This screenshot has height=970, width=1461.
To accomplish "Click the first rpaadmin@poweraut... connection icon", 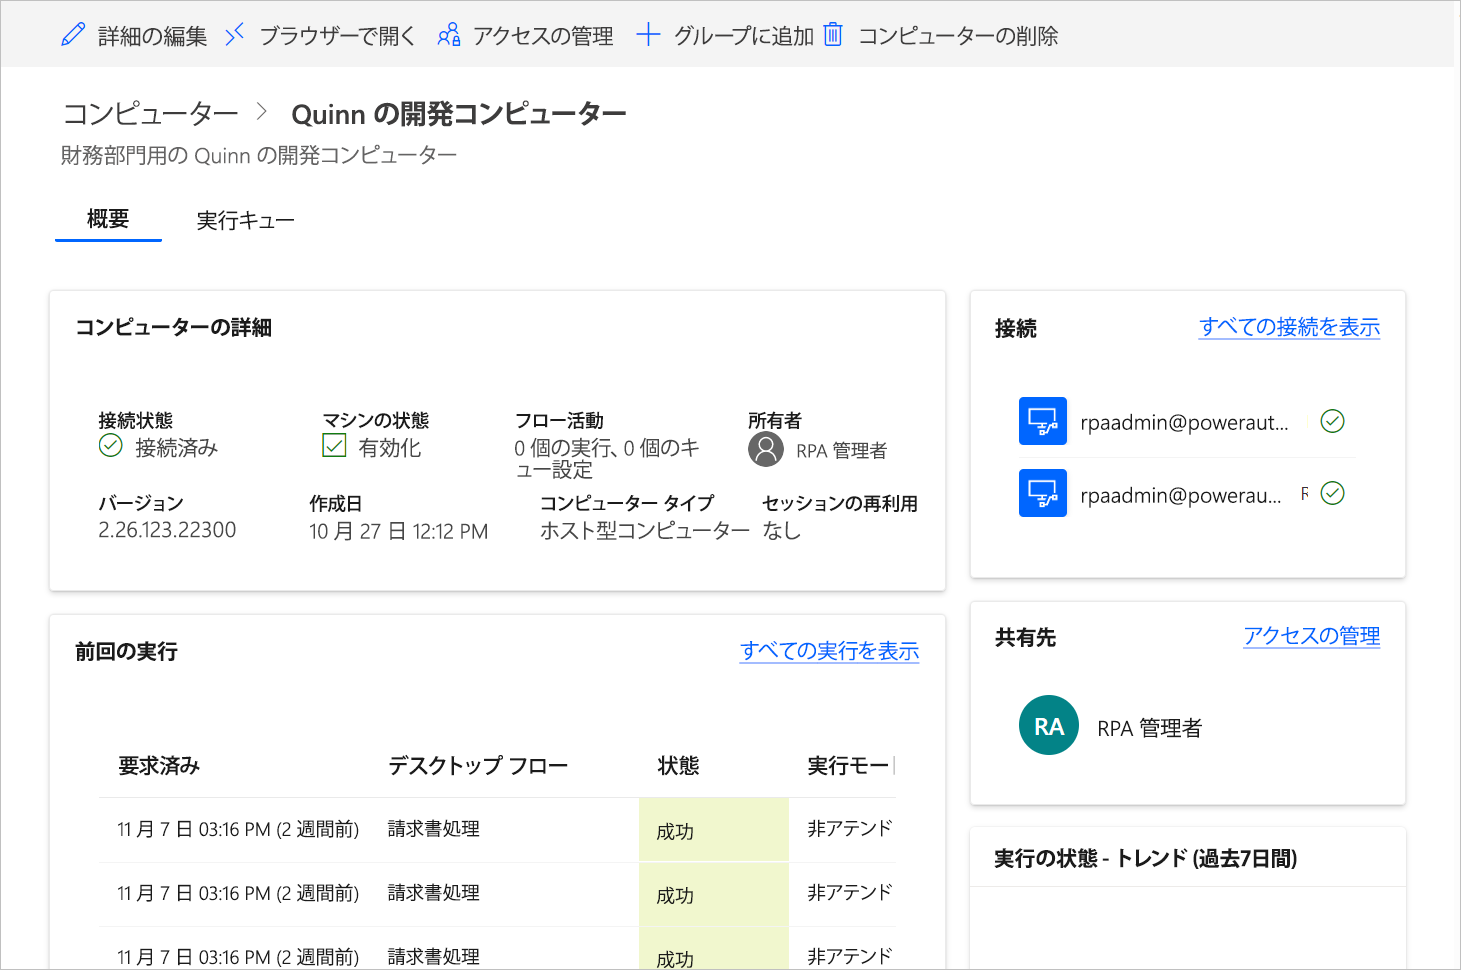I will point(1043,421).
